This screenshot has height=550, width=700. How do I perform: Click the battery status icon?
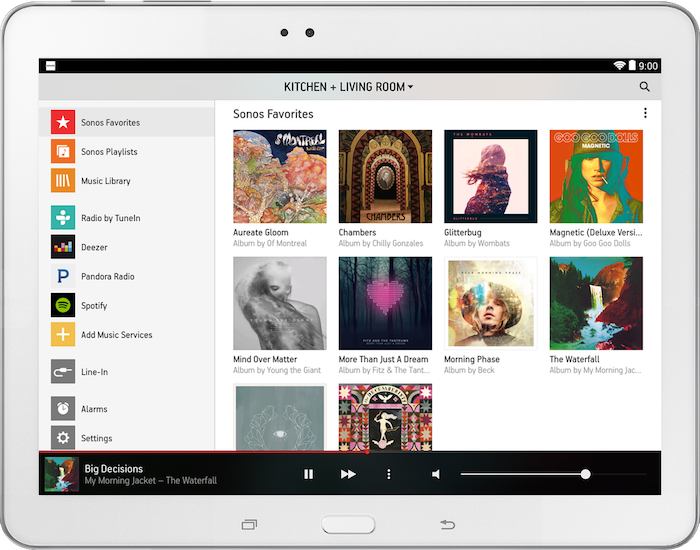point(632,66)
